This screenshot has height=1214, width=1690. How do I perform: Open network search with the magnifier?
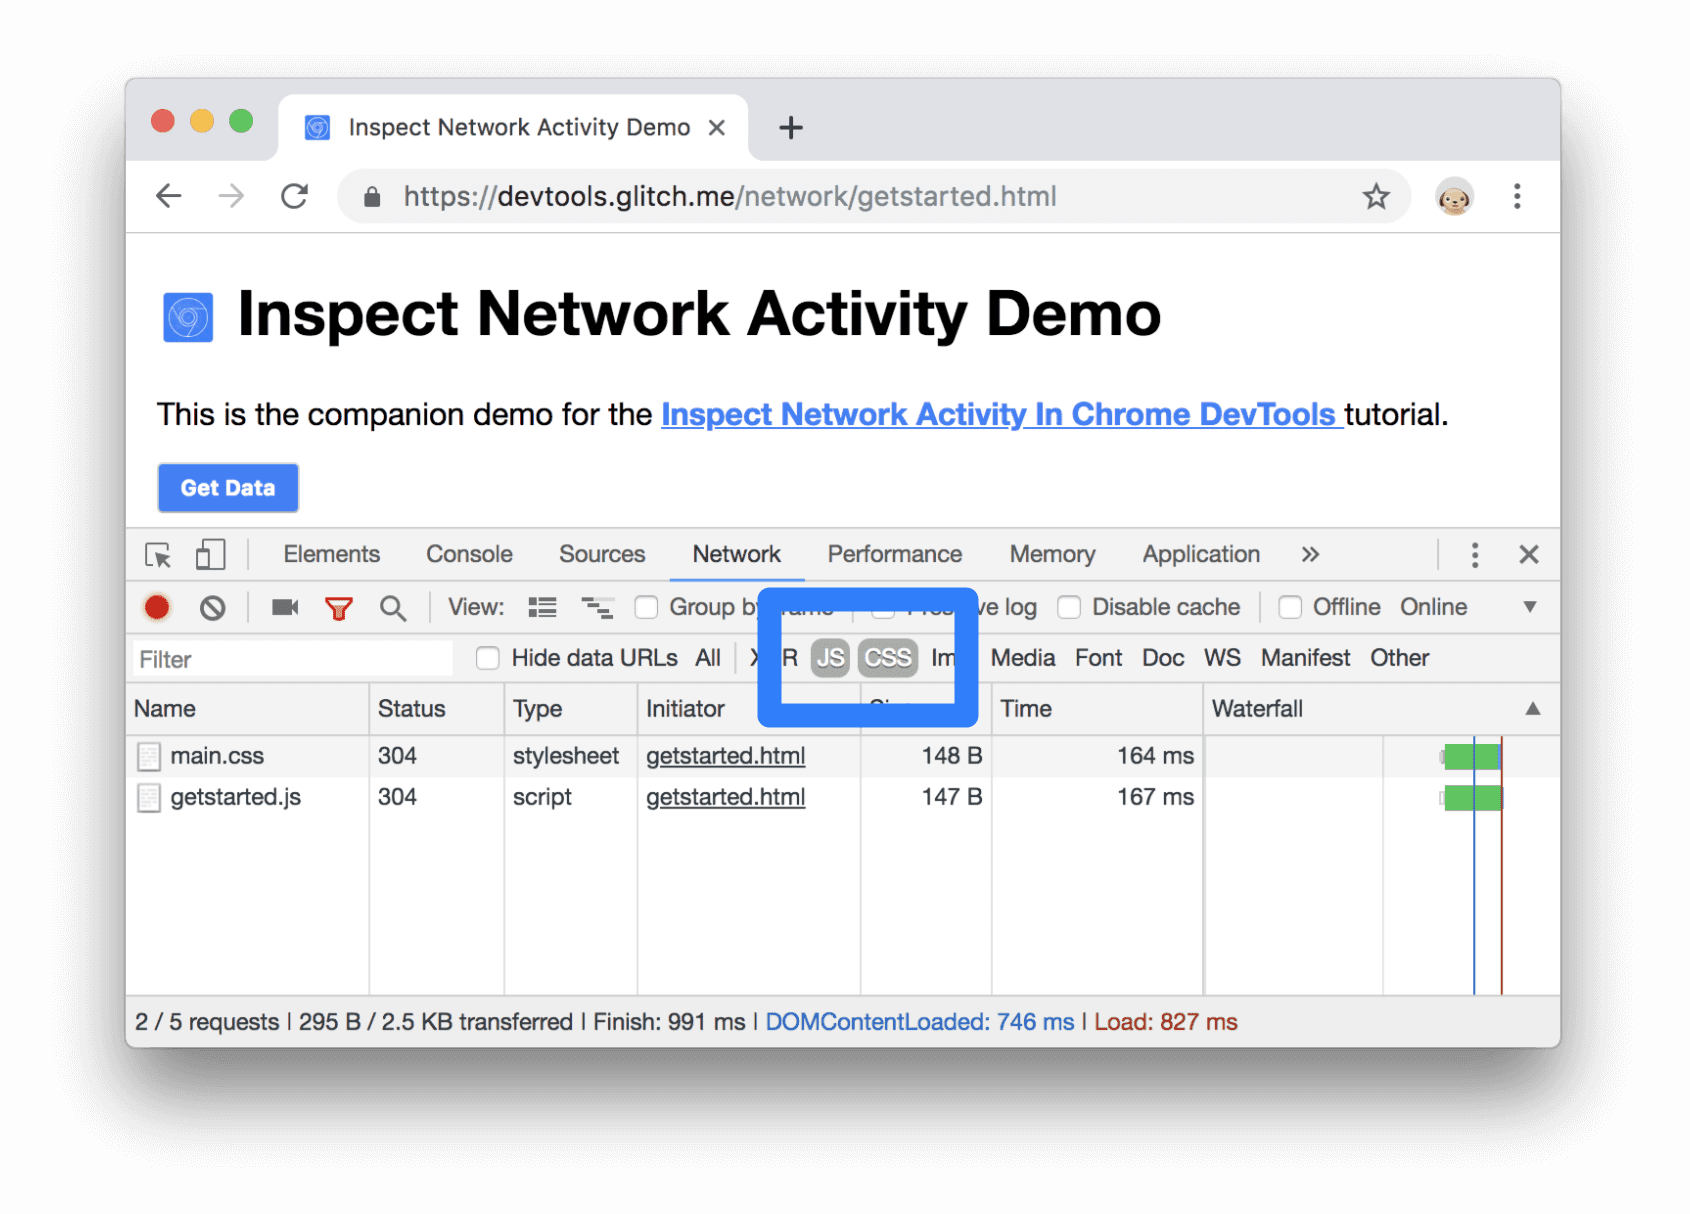[x=393, y=608]
